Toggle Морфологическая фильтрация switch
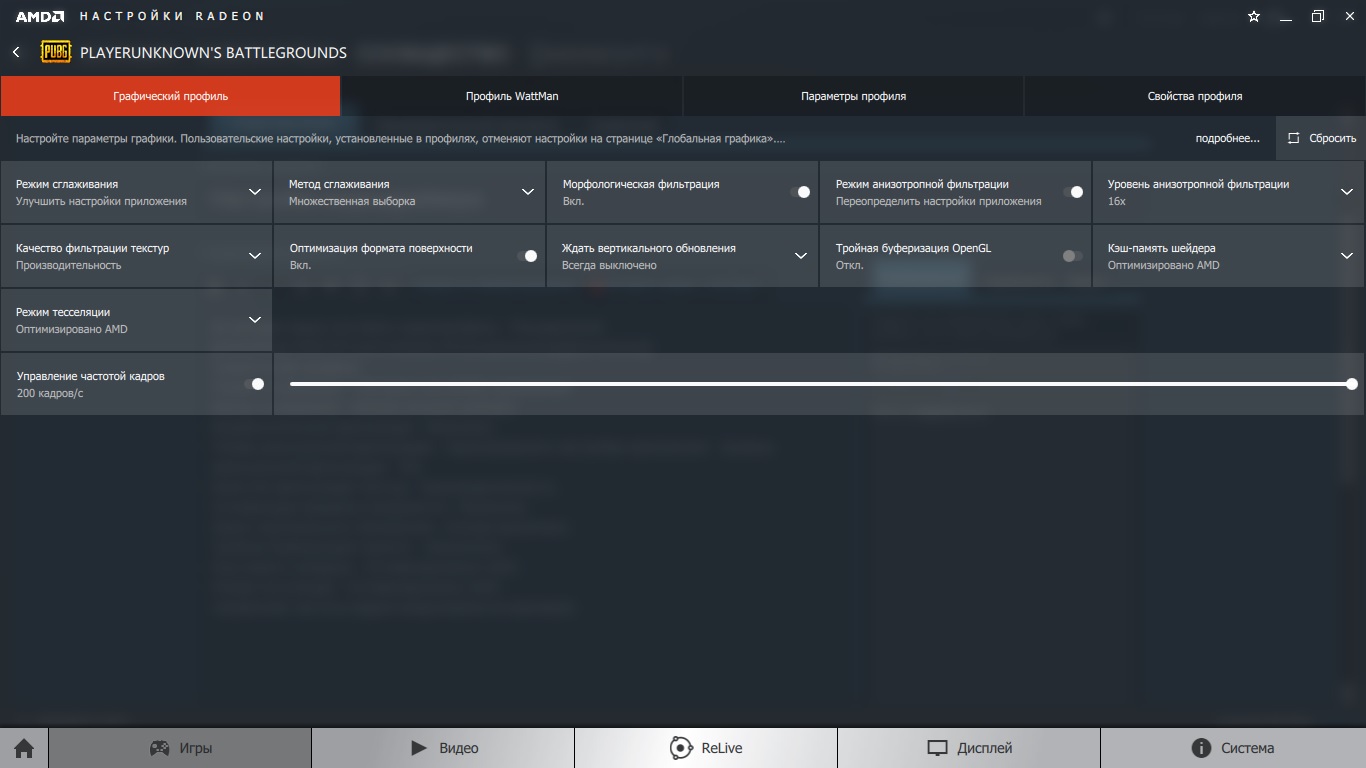Viewport: 1366px width, 768px height. tap(800, 192)
